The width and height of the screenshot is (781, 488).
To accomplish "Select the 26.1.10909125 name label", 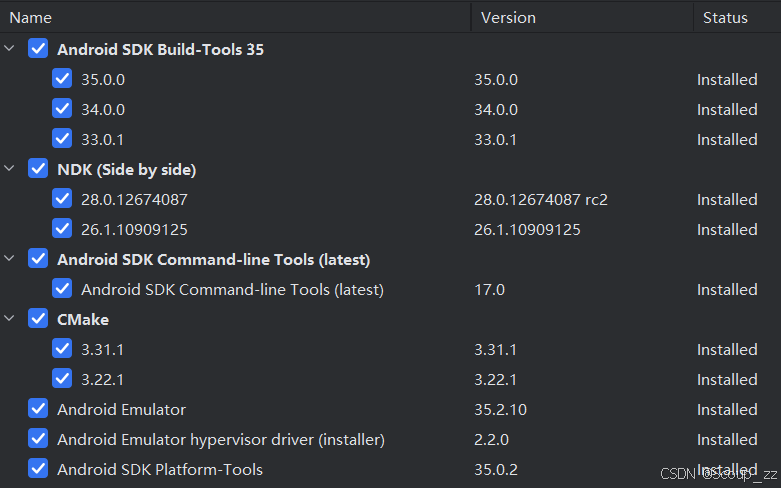I will (134, 230).
